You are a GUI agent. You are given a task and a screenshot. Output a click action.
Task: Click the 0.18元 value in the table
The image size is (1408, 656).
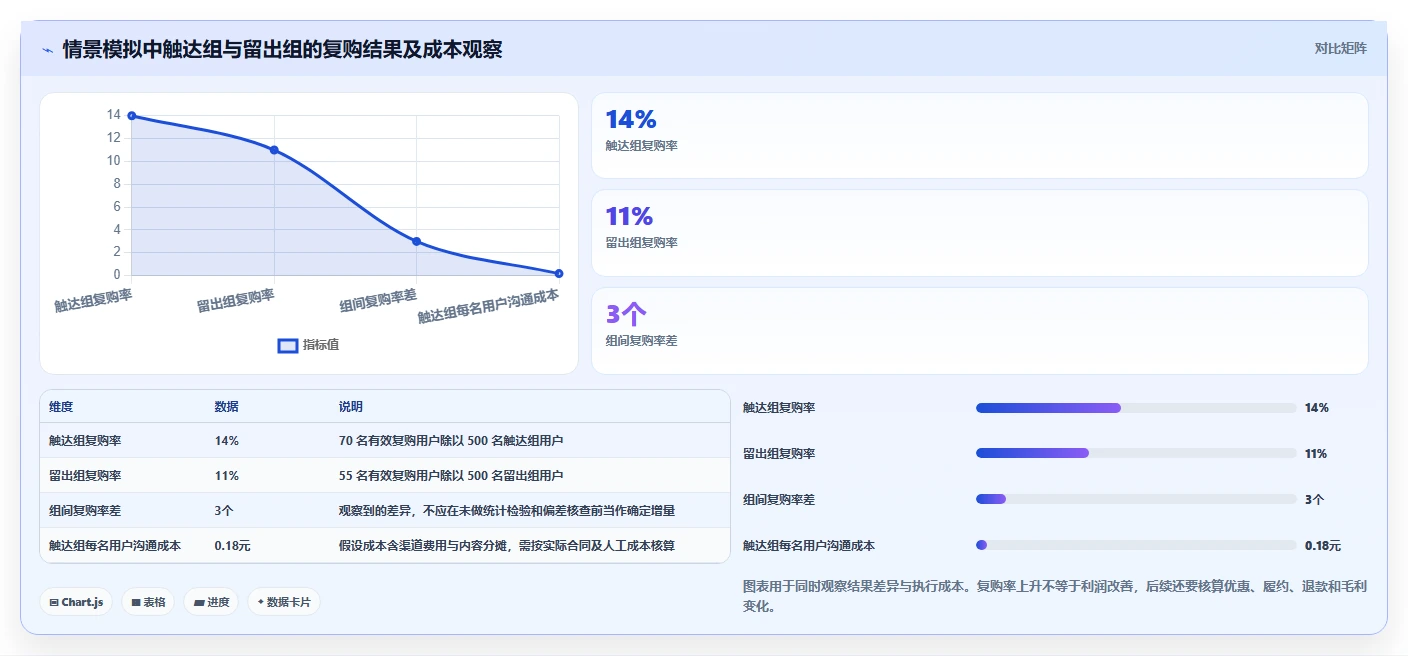coord(232,545)
